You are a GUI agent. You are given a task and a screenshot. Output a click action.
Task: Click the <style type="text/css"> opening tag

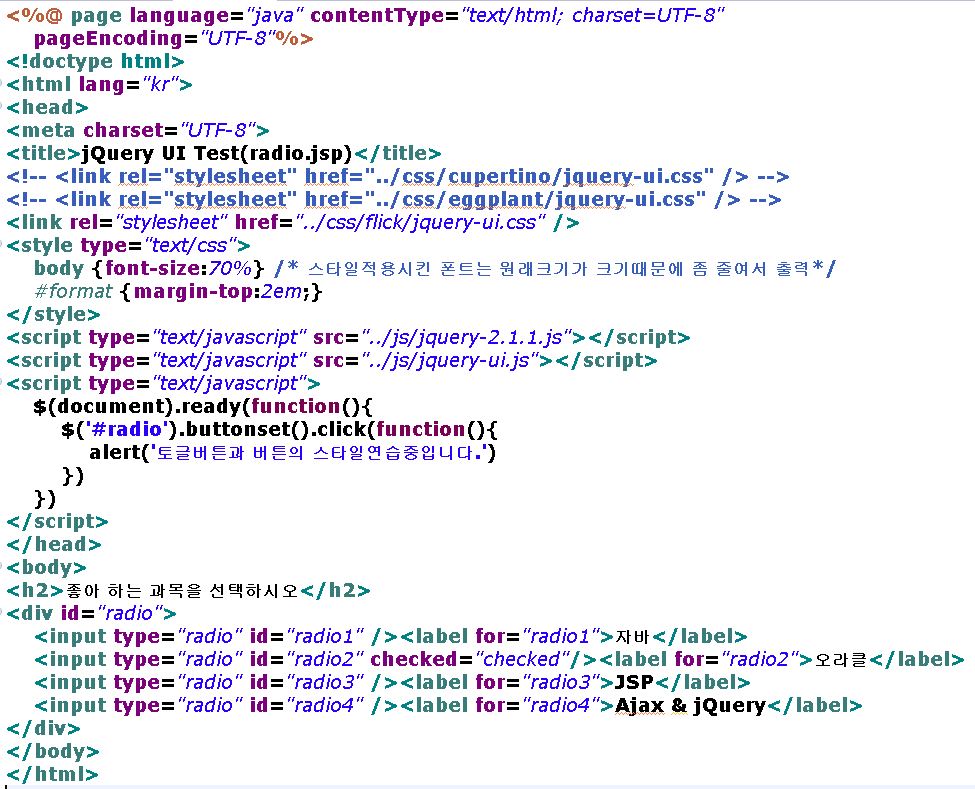click(129, 246)
